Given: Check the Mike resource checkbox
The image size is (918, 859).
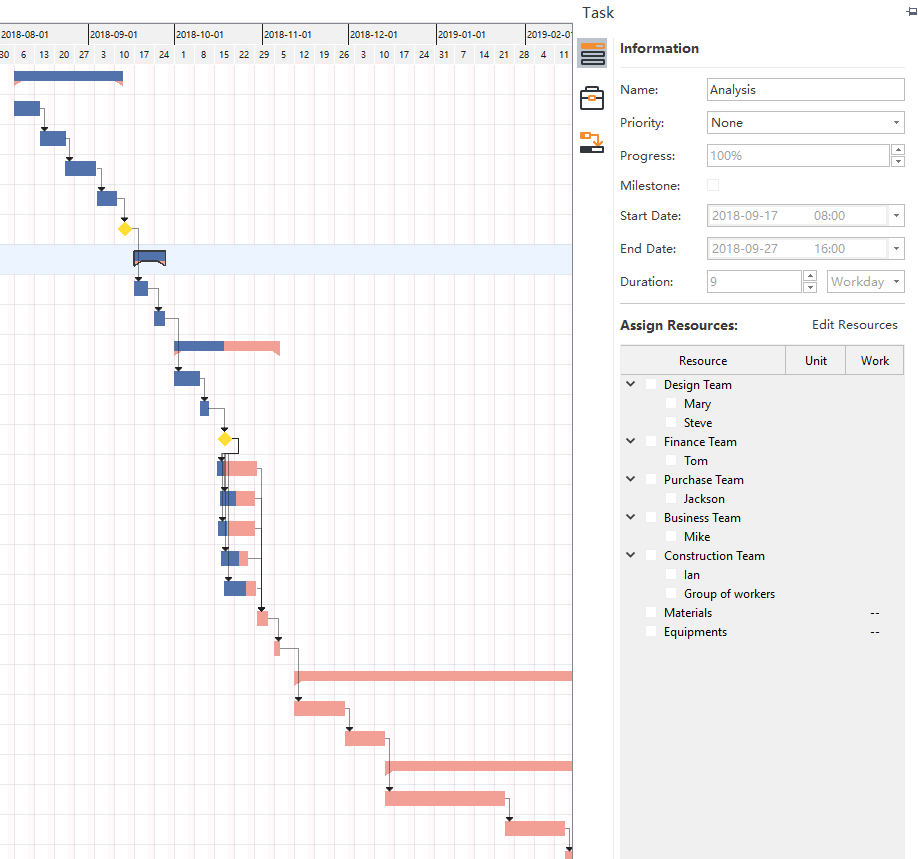Looking at the screenshot, I should 671,536.
